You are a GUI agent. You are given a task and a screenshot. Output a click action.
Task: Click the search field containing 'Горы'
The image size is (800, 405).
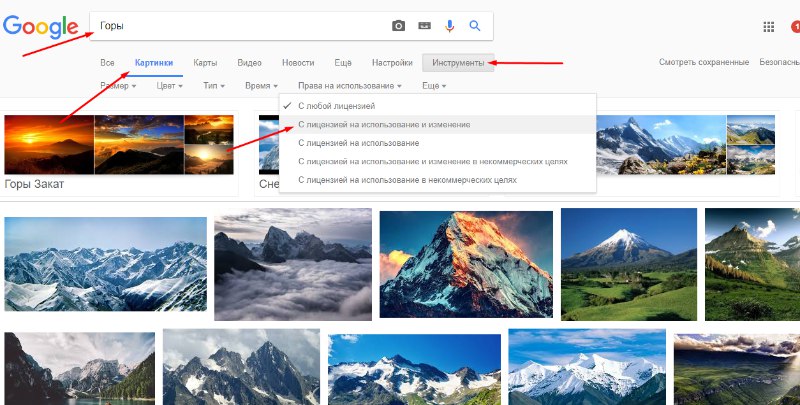click(x=240, y=26)
